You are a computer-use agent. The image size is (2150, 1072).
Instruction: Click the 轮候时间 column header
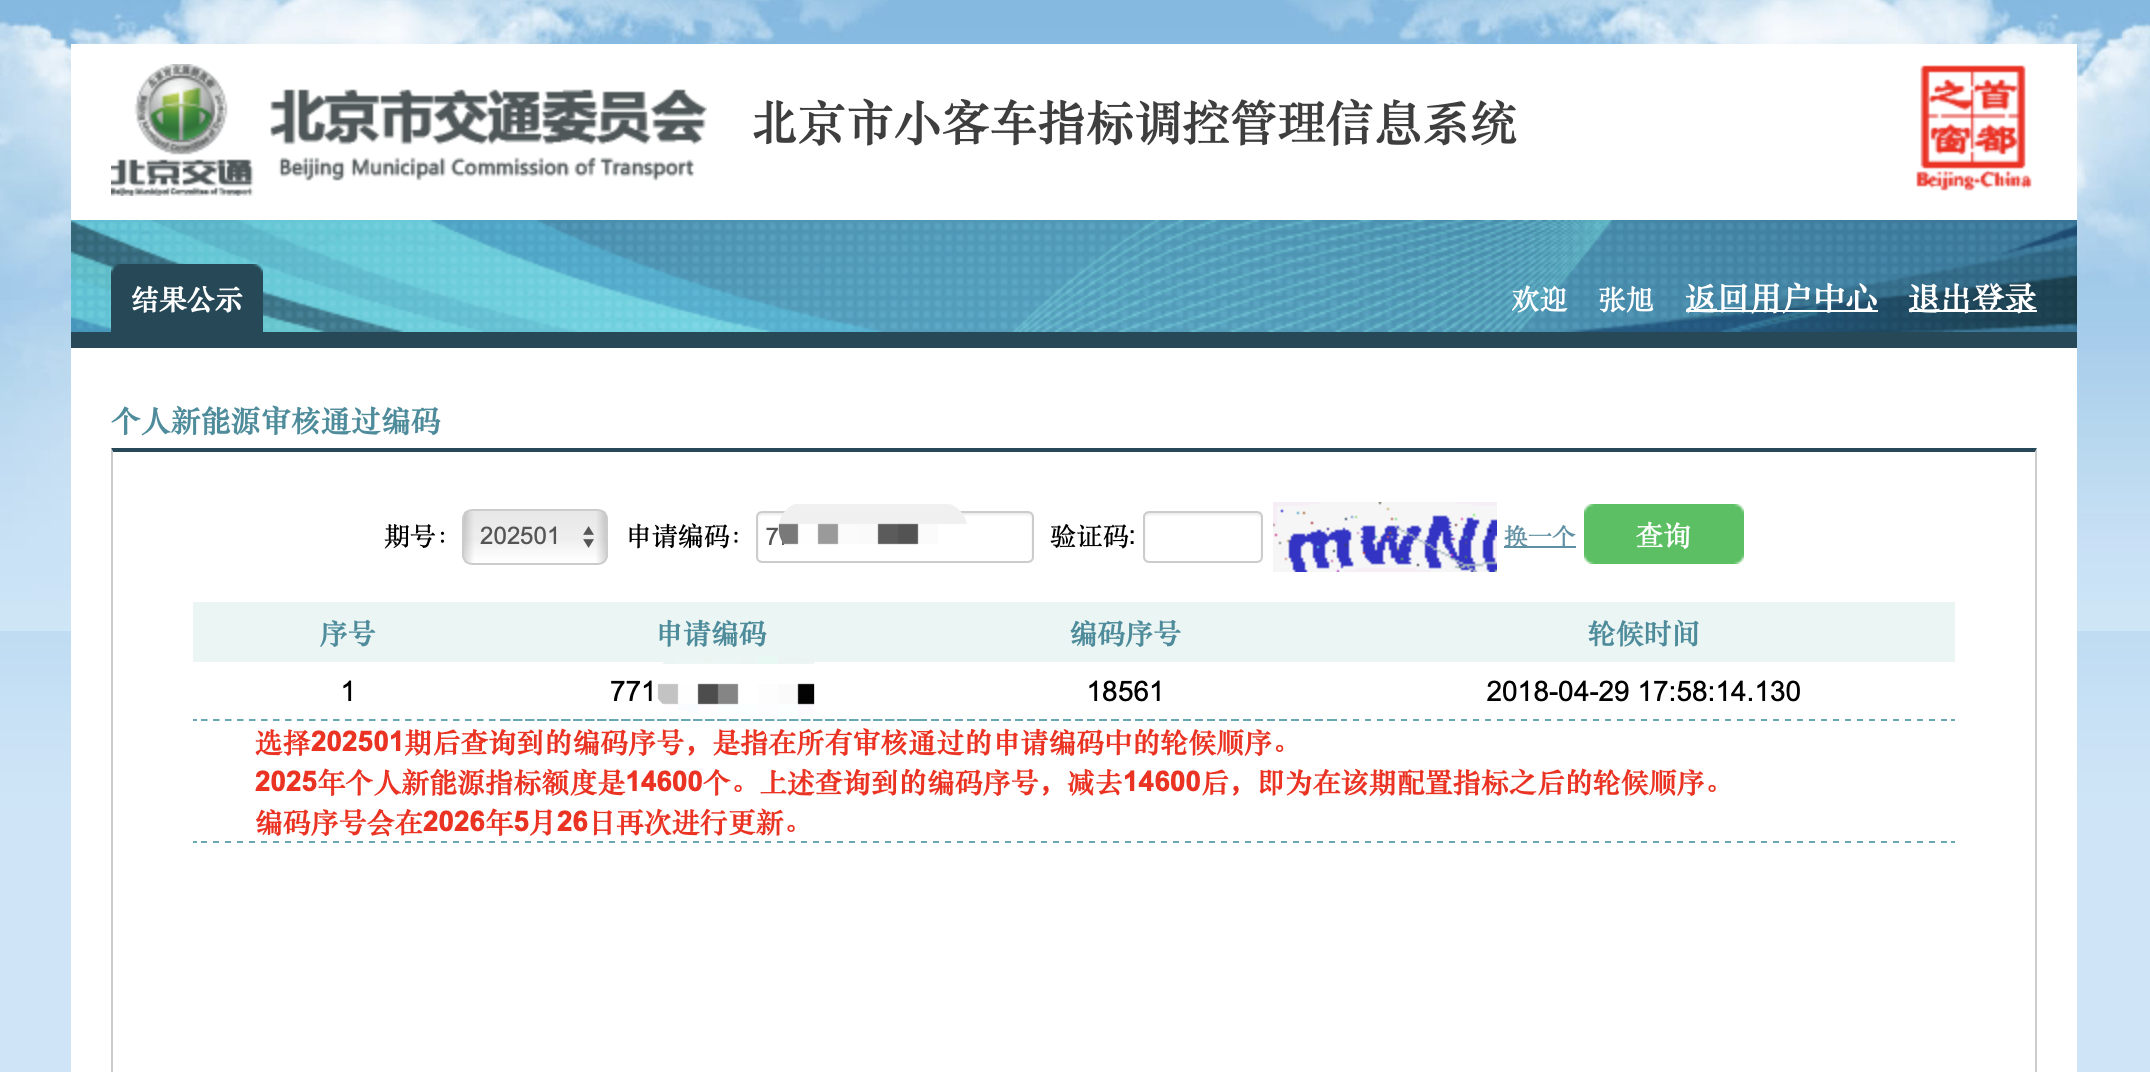(x=1643, y=633)
